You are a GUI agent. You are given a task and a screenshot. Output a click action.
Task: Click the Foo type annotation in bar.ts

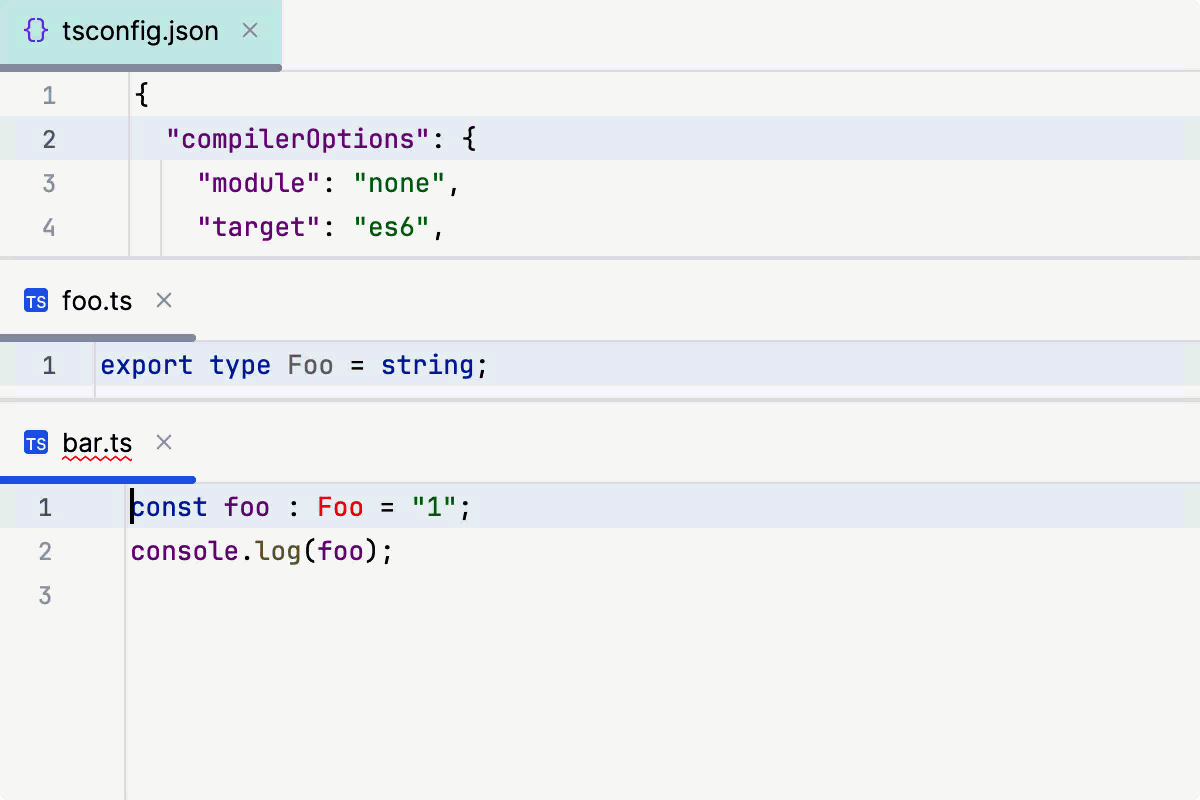coord(340,507)
